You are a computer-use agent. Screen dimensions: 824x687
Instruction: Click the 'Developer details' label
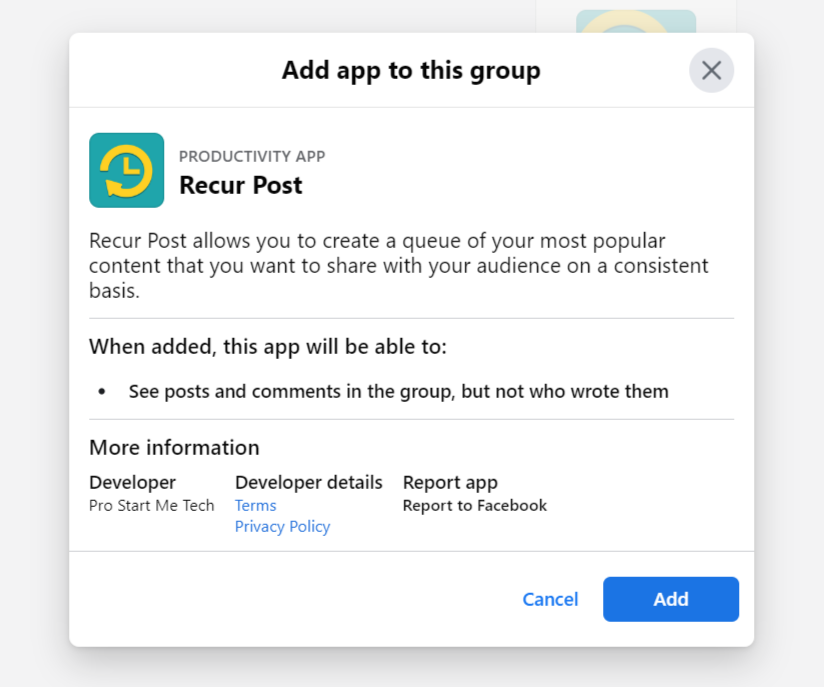click(x=308, y=482)
